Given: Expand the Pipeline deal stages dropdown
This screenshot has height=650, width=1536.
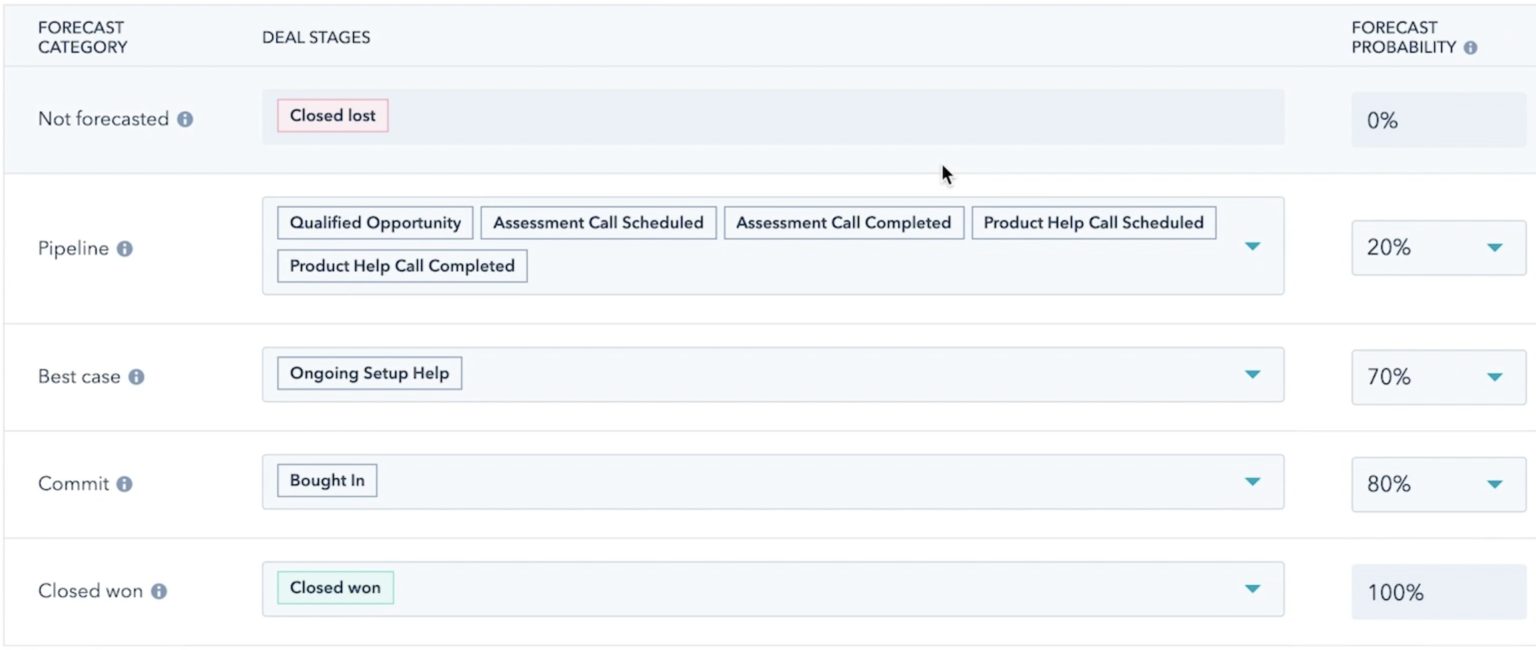Looking at the screenshot, I should (1253, 245).
